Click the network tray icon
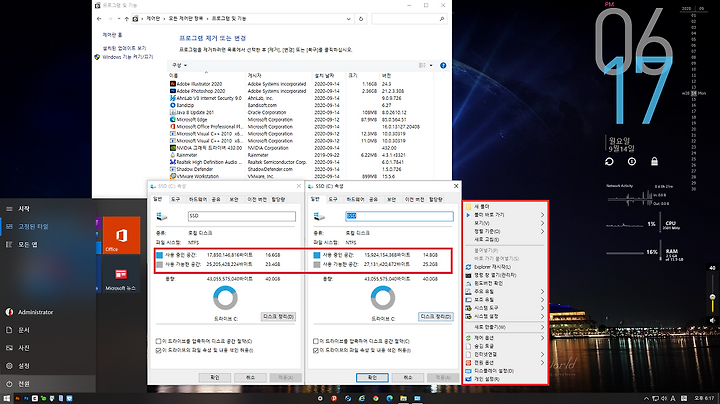 coord(655,398)
